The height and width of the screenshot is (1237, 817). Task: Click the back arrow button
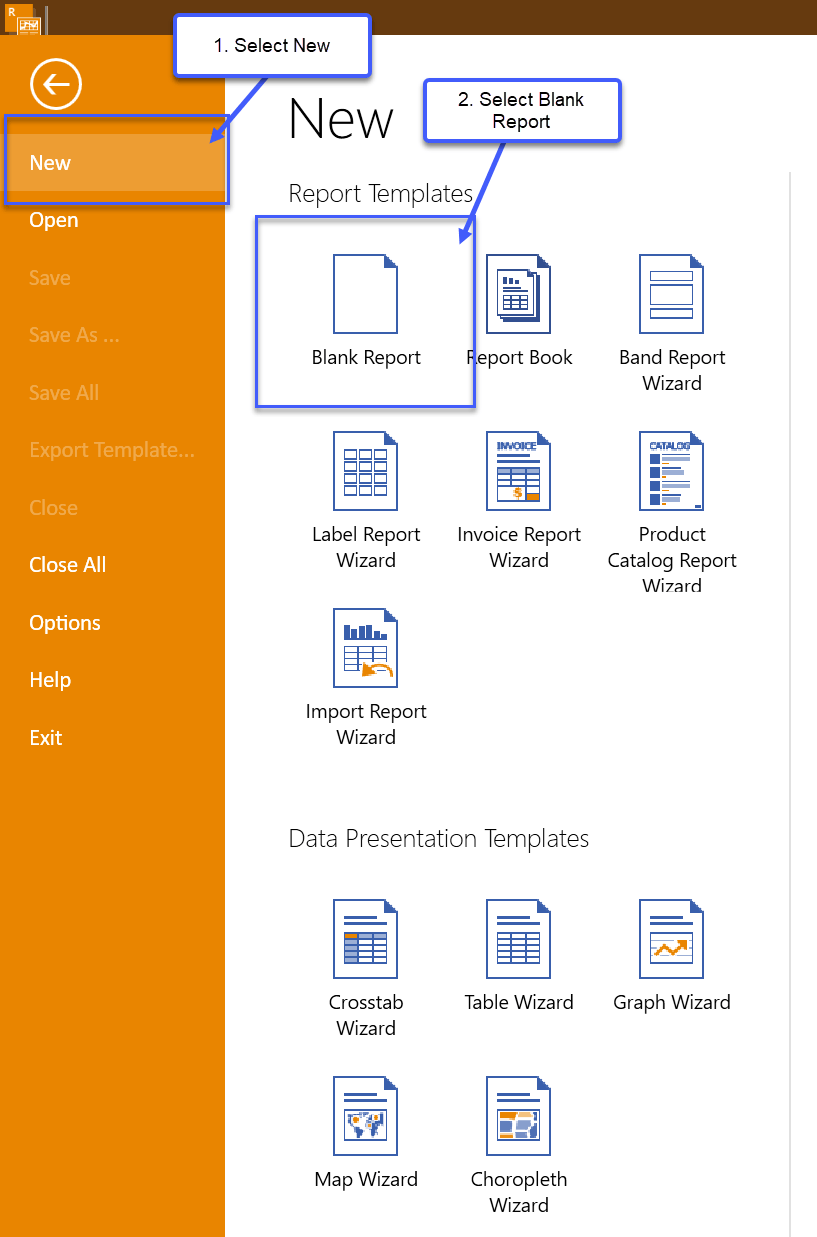55,84
